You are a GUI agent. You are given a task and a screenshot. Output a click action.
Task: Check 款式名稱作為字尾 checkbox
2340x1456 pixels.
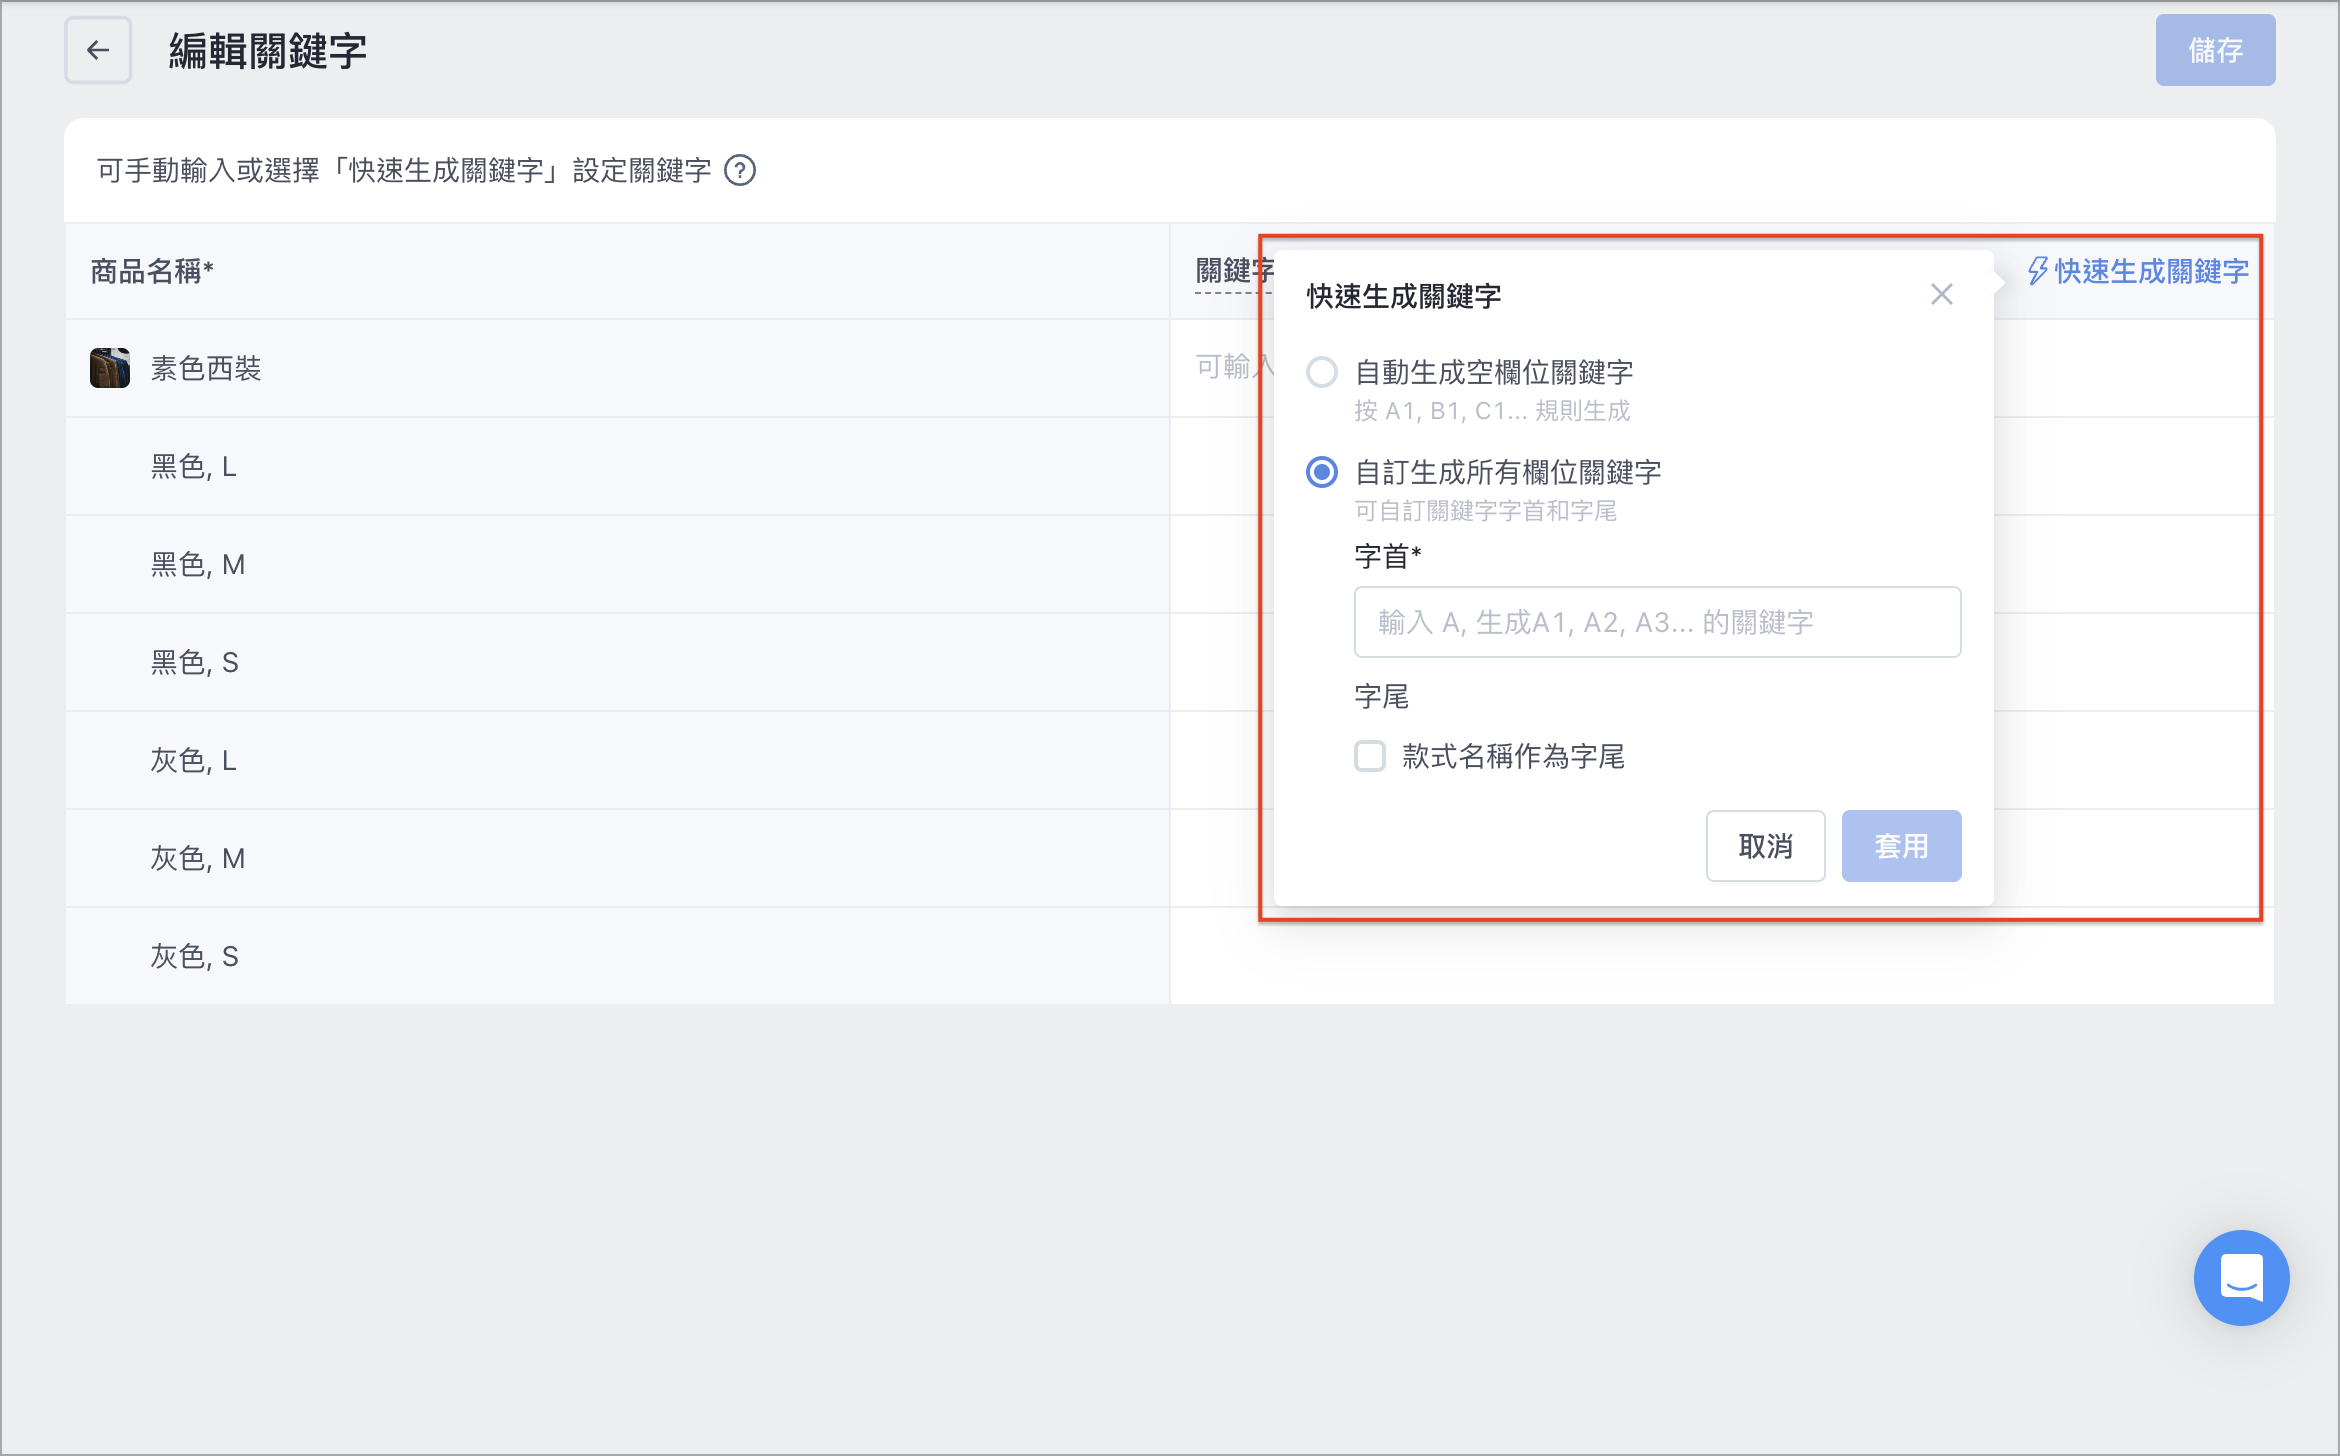click(x=1370, y=756)
